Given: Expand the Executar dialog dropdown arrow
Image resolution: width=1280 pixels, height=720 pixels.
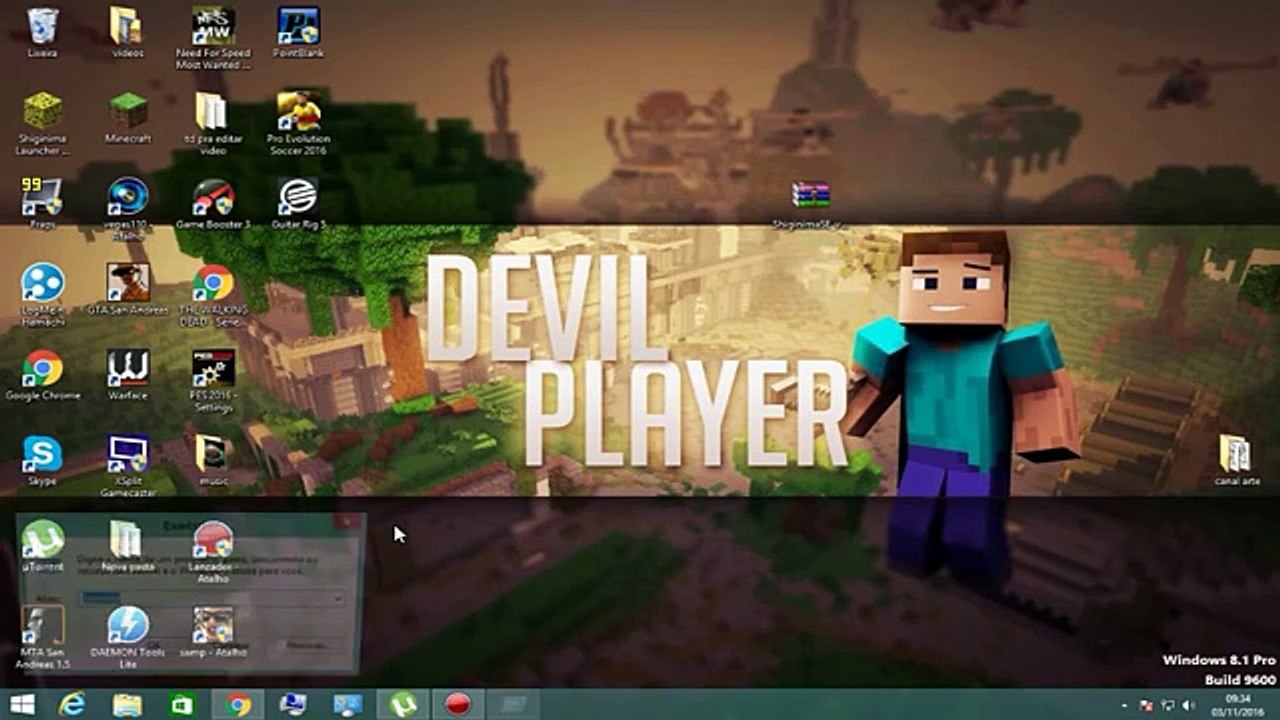Looking at the screenshot, I should [338, 598].
